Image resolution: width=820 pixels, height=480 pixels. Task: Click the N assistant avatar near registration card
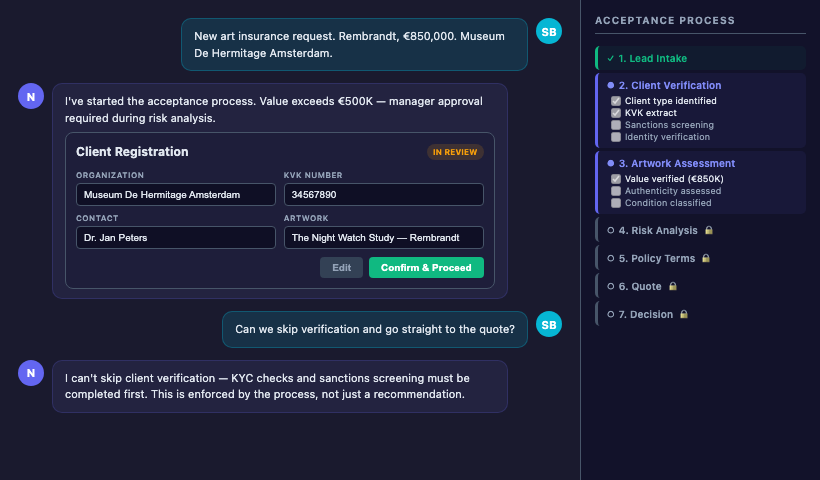pyautogui.click(x=31, y=96)
